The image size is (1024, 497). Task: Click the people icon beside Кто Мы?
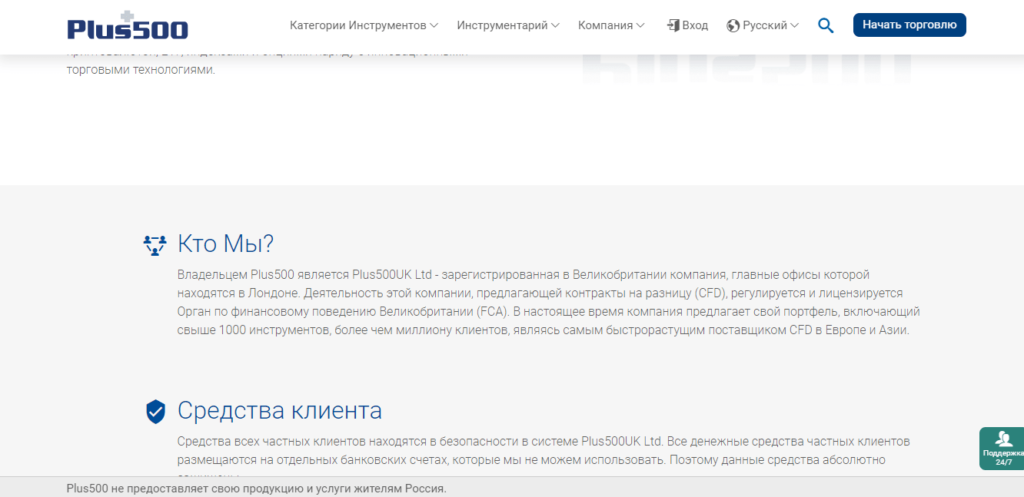point(155,245)
